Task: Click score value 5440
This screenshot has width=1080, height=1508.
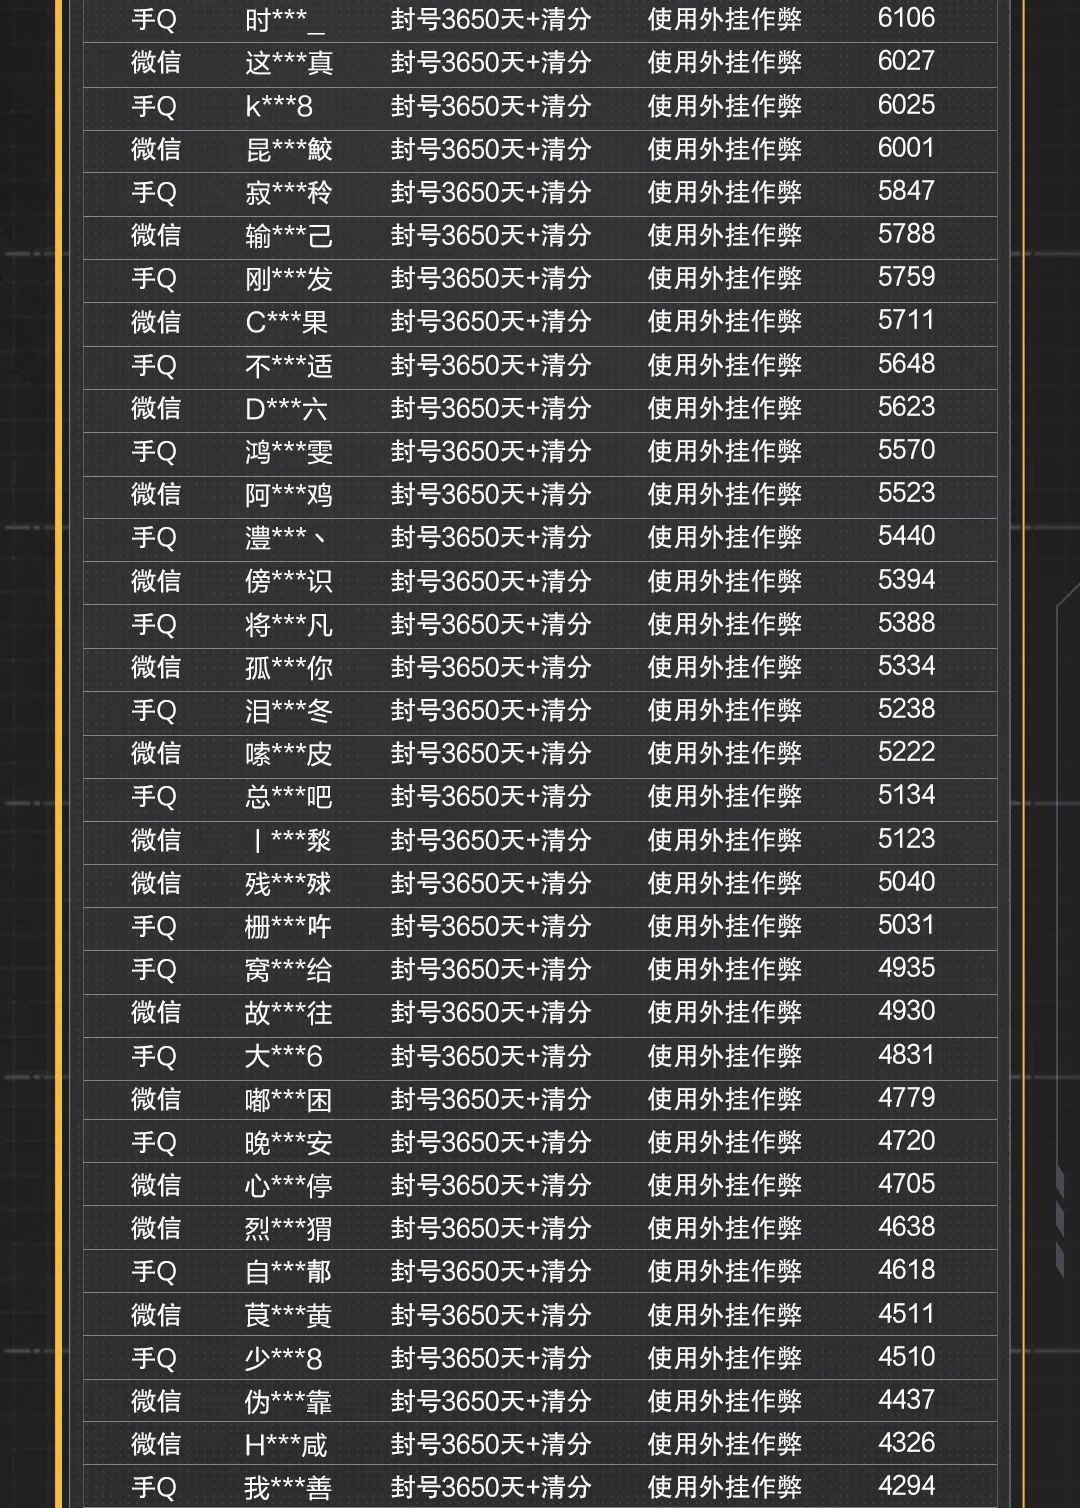Action: click(x=906, y=536)
